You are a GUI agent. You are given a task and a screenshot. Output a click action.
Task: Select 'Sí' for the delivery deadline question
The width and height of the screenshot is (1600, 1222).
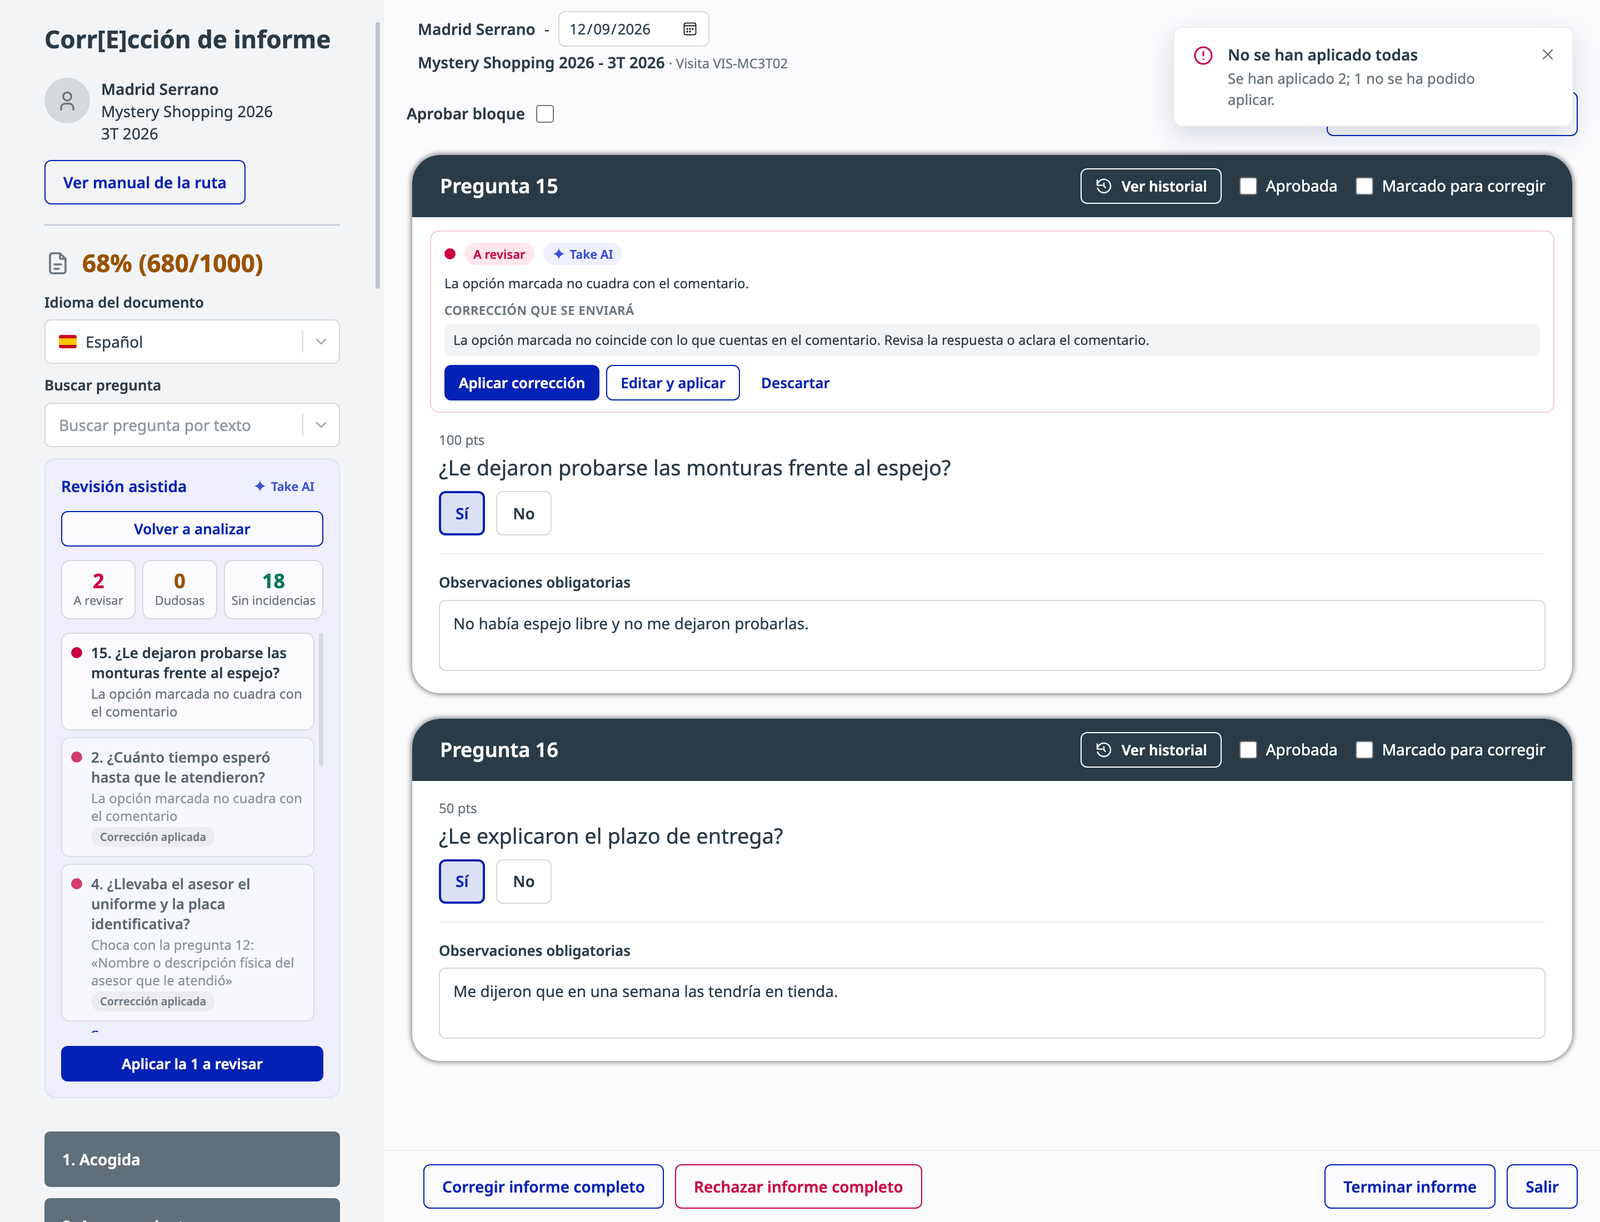click(x=462, y=882)
